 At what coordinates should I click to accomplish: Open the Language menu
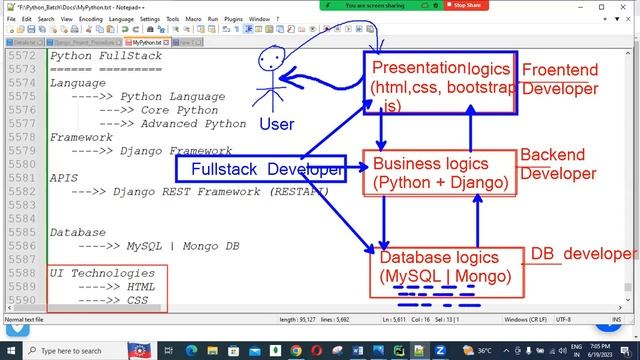tap(121, 19)
